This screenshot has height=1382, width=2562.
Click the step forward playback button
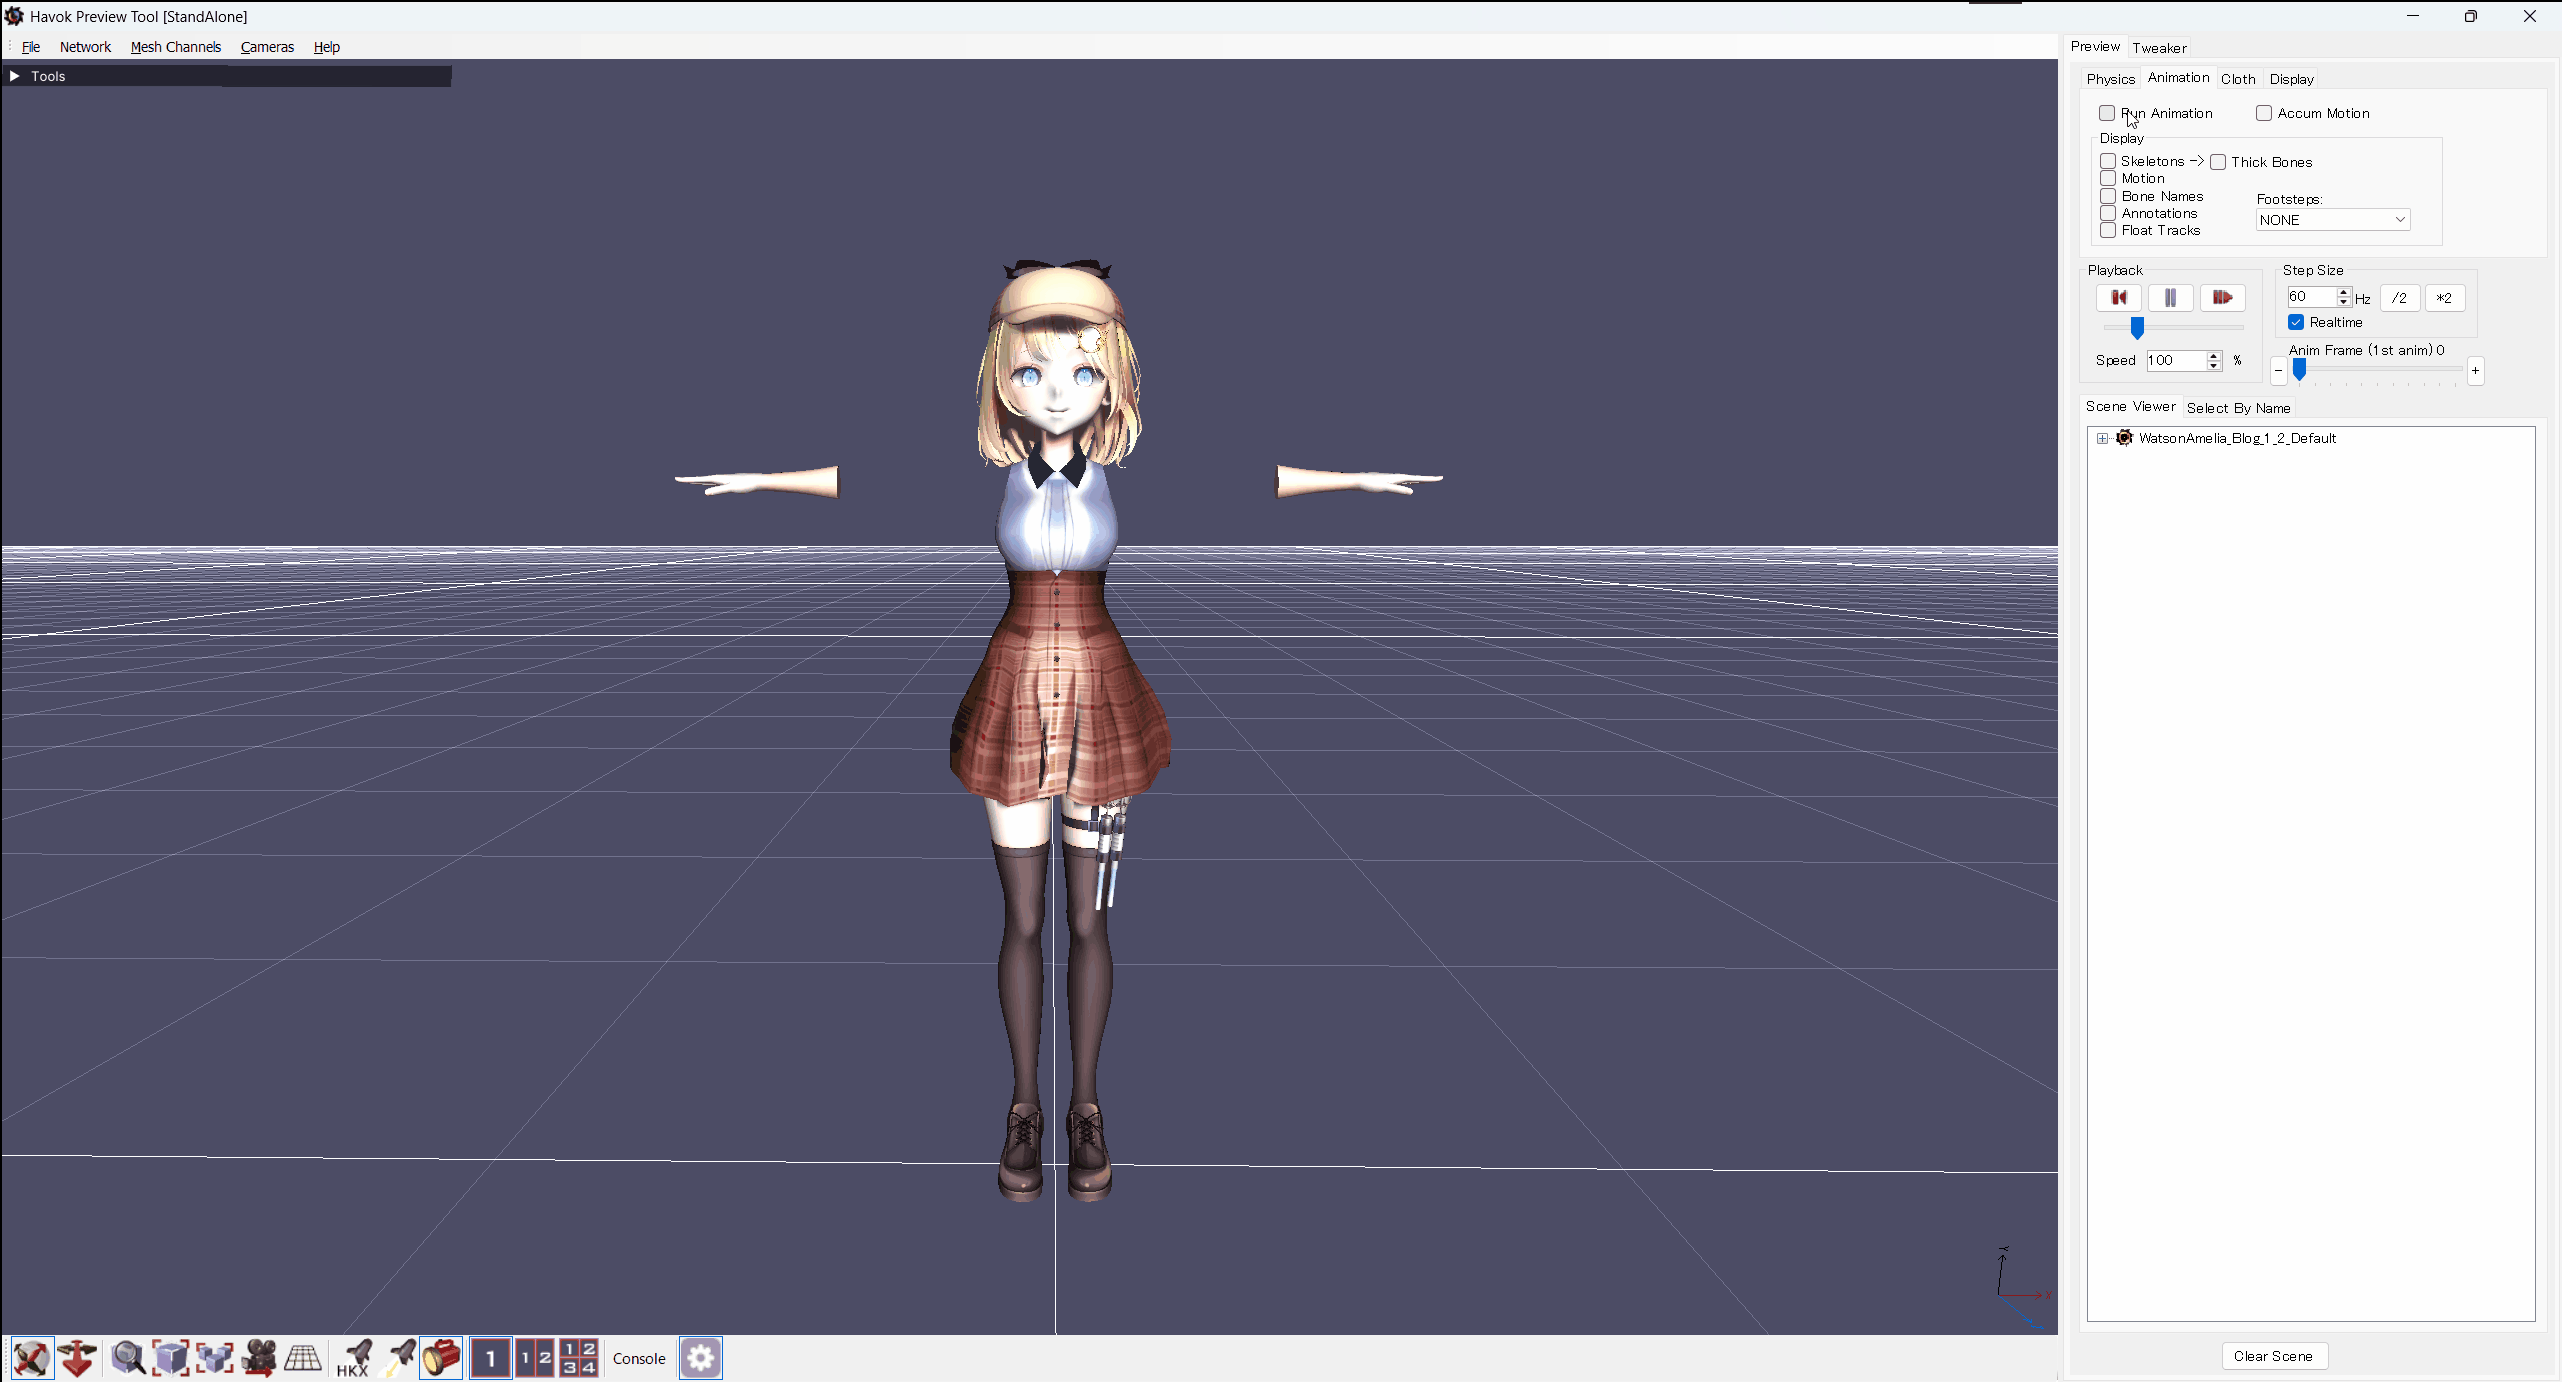pyautogui.click(x=2222, y=297)
